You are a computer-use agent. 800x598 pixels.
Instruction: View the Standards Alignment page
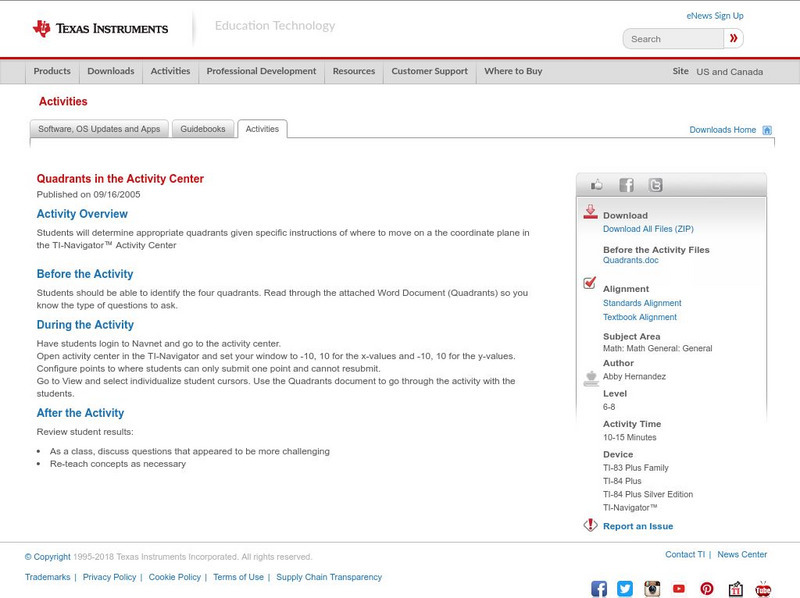point(644,302)
